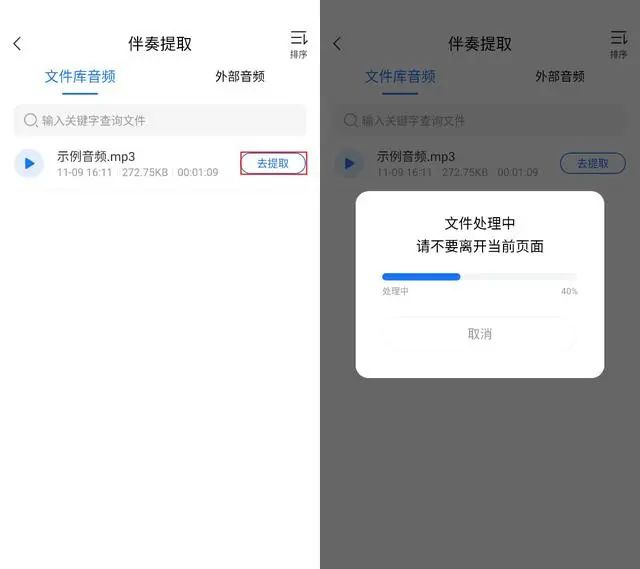This screenshot has height=569, width=640.
Task: Select 外部音频 tab on right screen
Action: pos(560,76)
